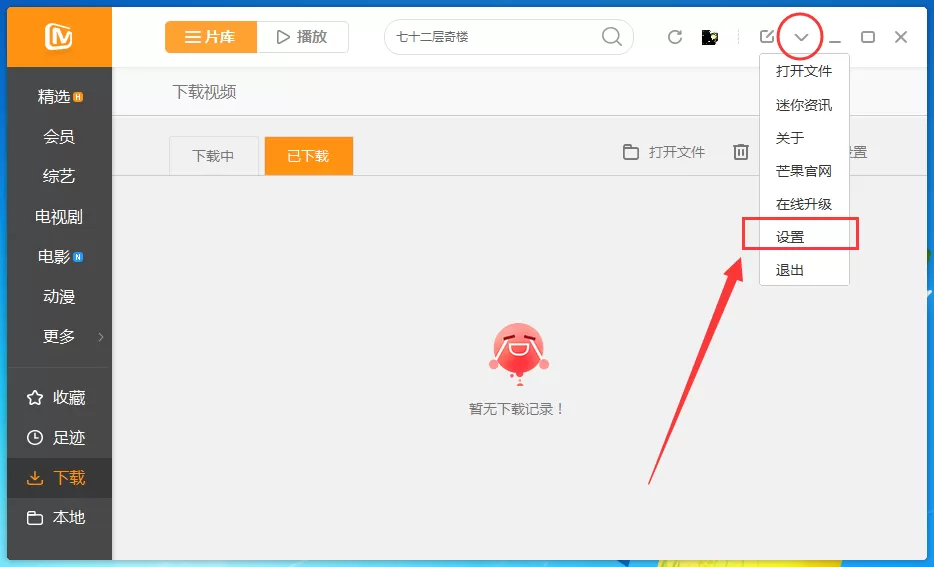Image resolution: width=934 pixels, height=567 pixels.
Task: Click the magnifier search icon
Action: [612, 37]
